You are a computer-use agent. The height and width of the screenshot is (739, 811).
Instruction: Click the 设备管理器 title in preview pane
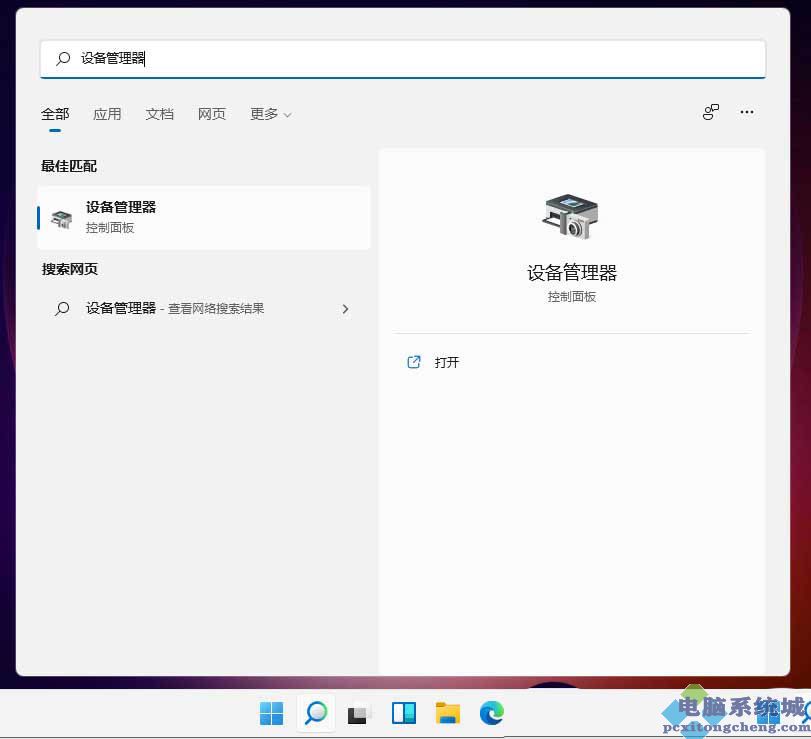[572, 273]
